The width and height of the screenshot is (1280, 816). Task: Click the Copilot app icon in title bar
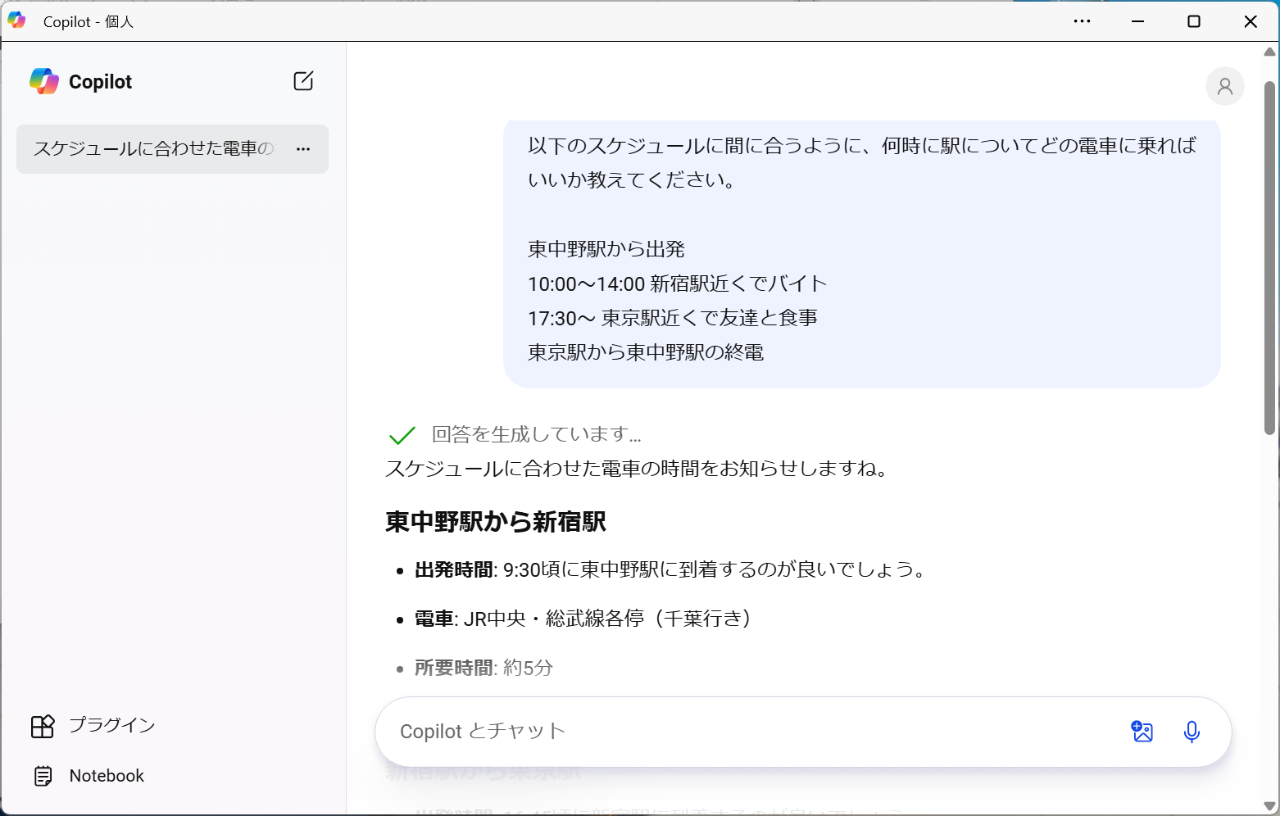coord(17,21)
